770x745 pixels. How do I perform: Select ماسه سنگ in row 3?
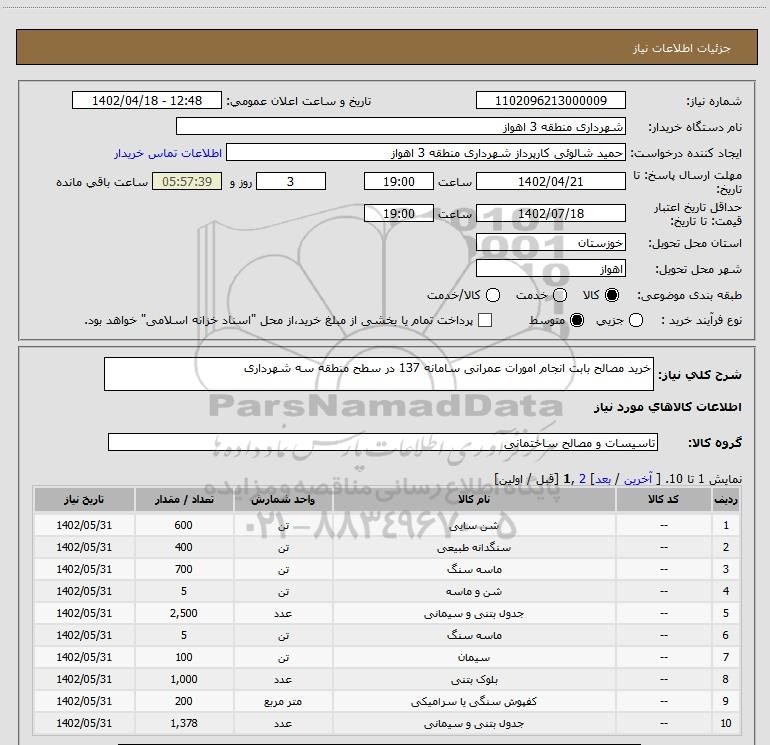click(x=474, y=569)
